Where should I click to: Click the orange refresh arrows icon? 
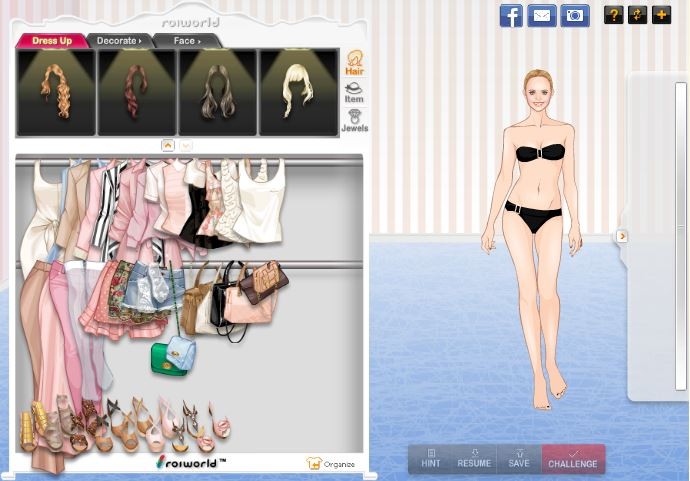(637, 15)
